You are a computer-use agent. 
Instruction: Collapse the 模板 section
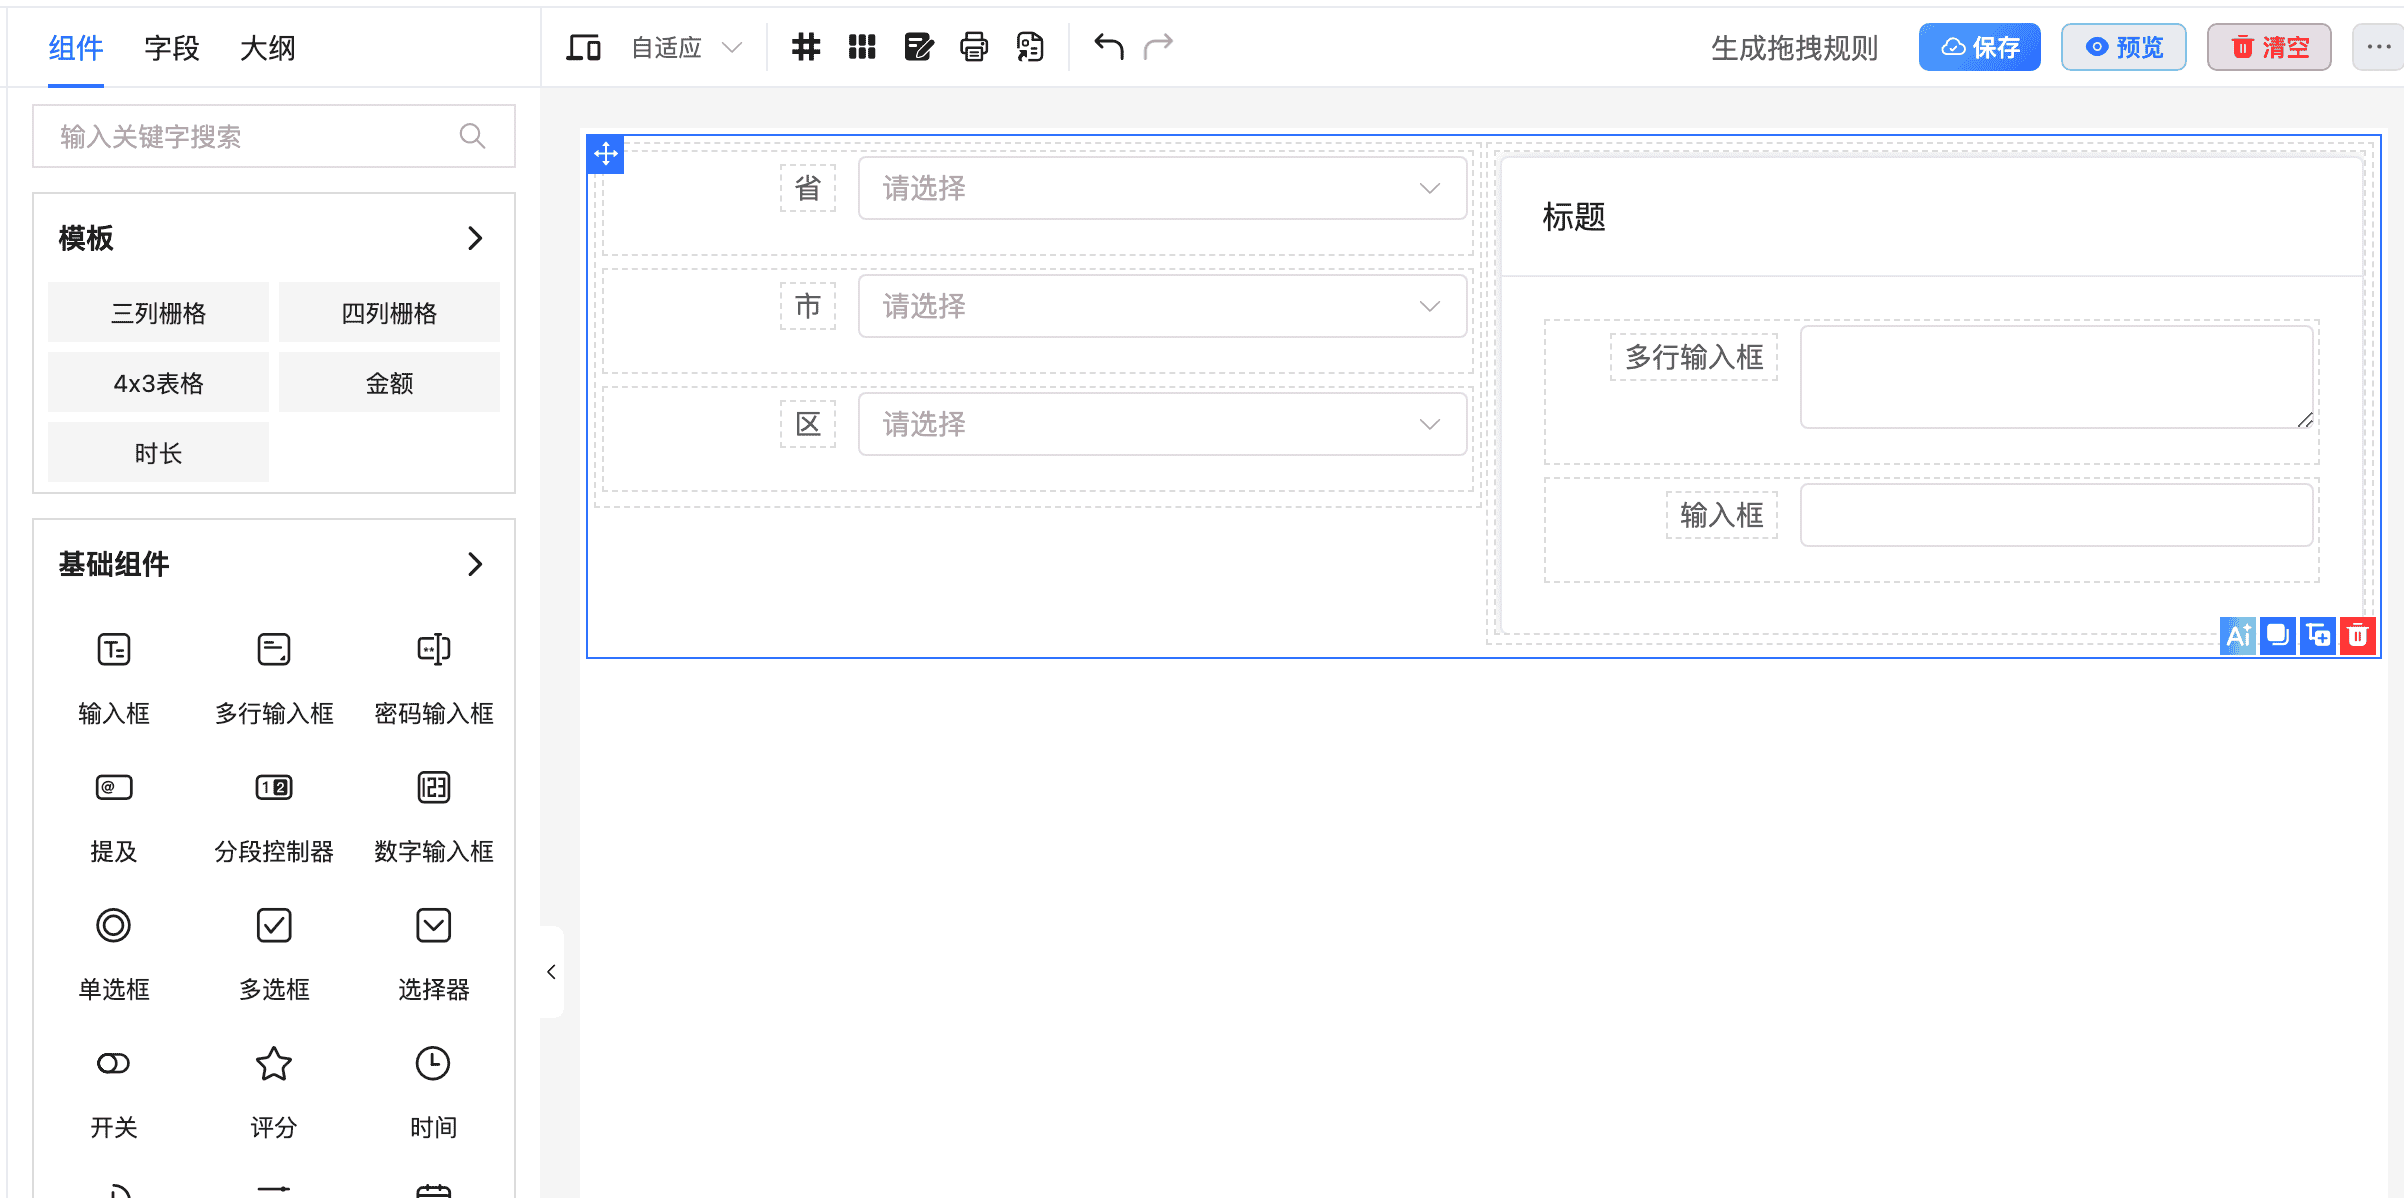(475, 238)
